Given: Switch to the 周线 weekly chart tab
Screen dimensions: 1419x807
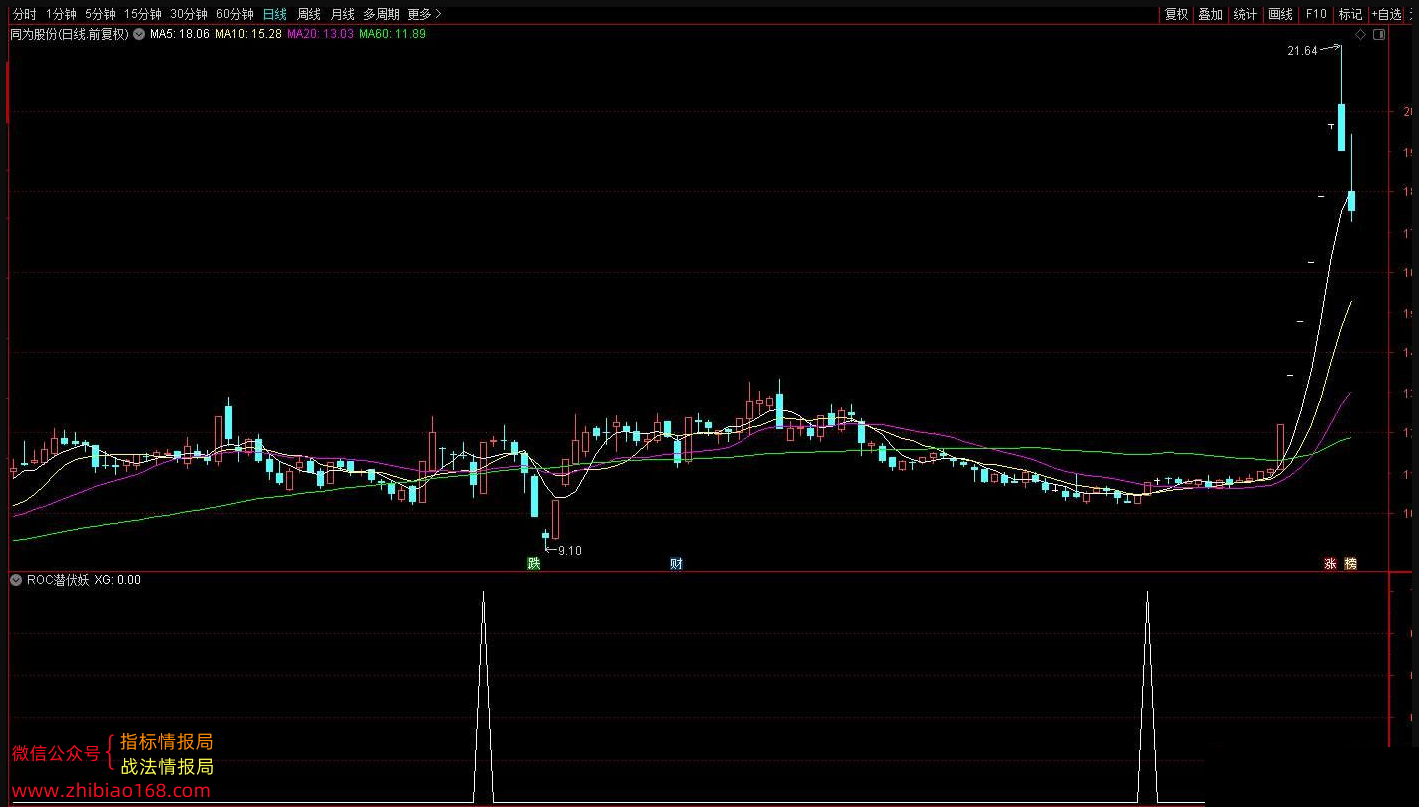Looking at the screenshot, I should tap(309, 14).
